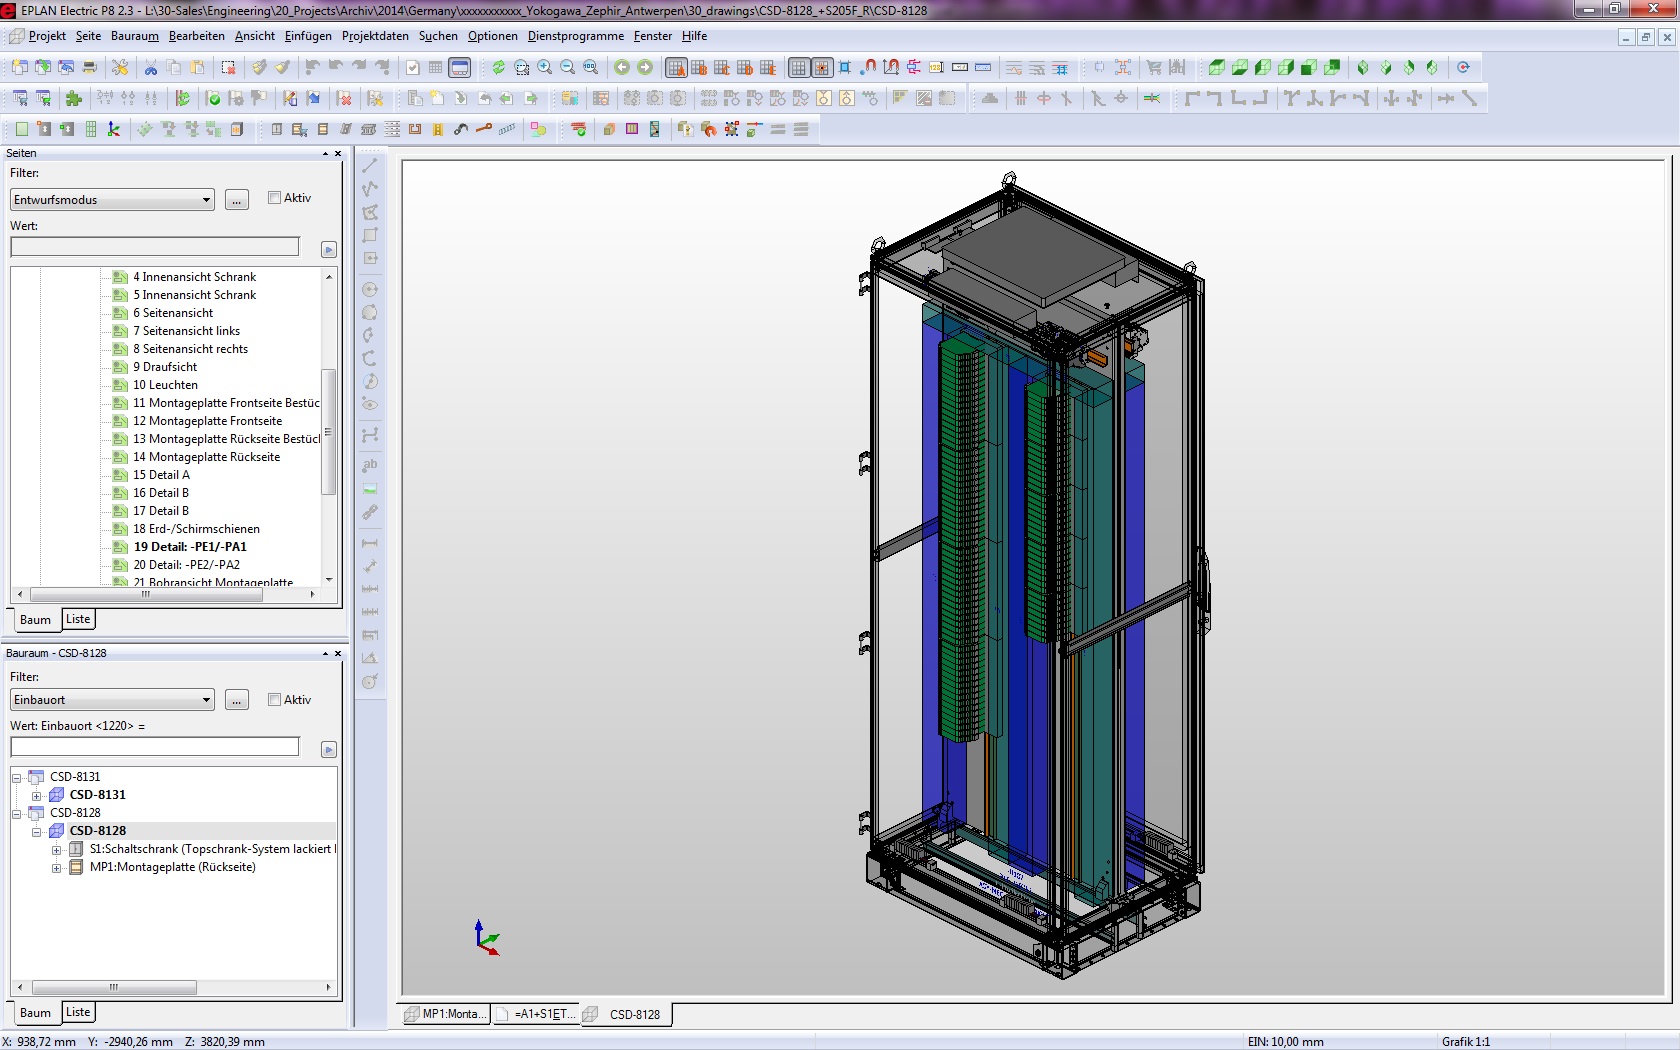Screen dimensions: 1680x1050
Task: Expand the S1:Schaltschrank tree node
Action: click(x=57, y=850)
